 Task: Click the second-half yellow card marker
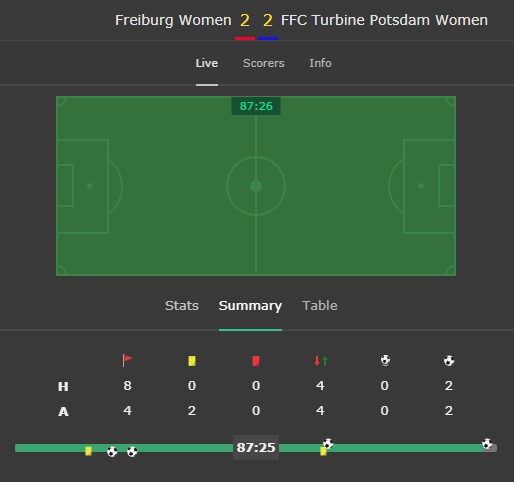[x=323, y=451]
